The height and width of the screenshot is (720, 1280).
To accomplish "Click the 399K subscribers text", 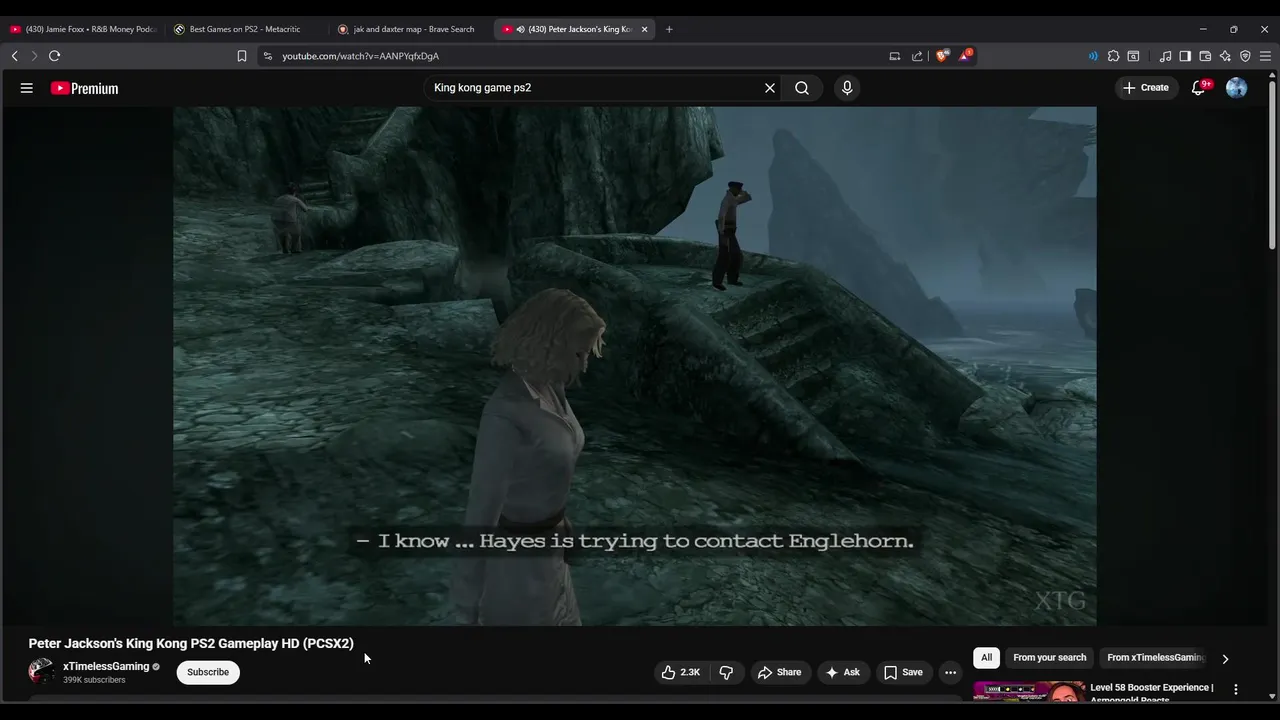I will tap(94, 680).
